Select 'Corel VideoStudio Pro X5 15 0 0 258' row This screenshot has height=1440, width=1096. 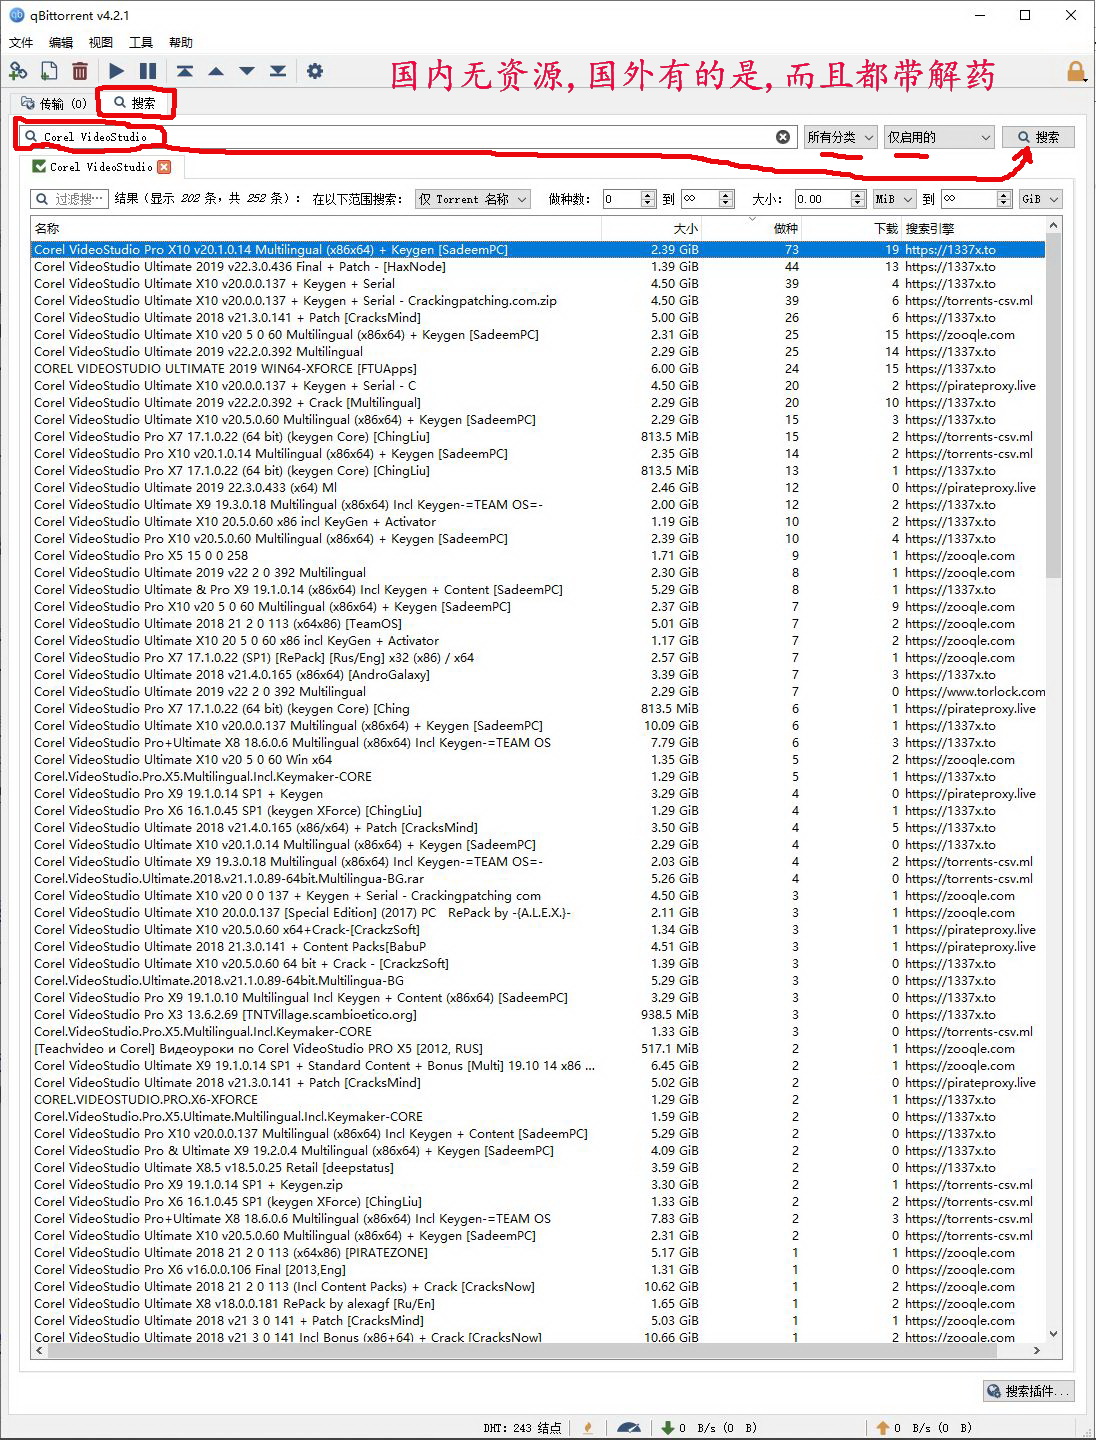click(x=538, y=556)
